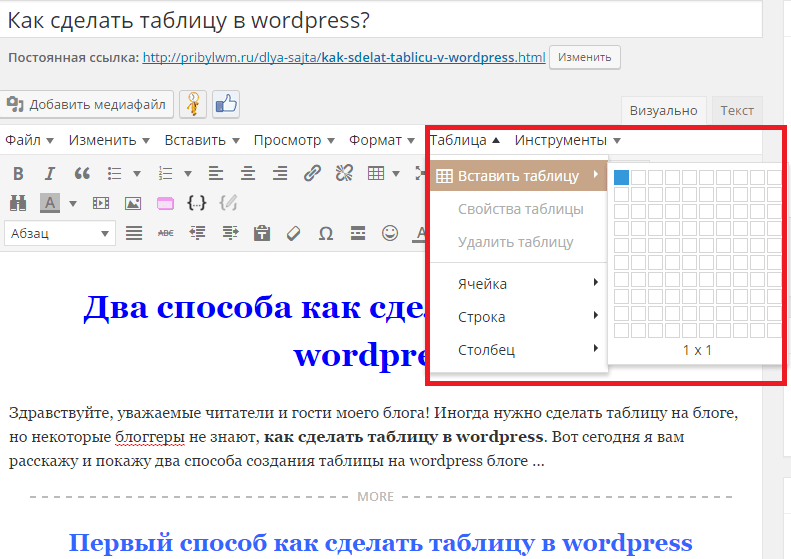The image size is (791, 559).
Task: Open the Инструменты menu
Action: point(568,140)
